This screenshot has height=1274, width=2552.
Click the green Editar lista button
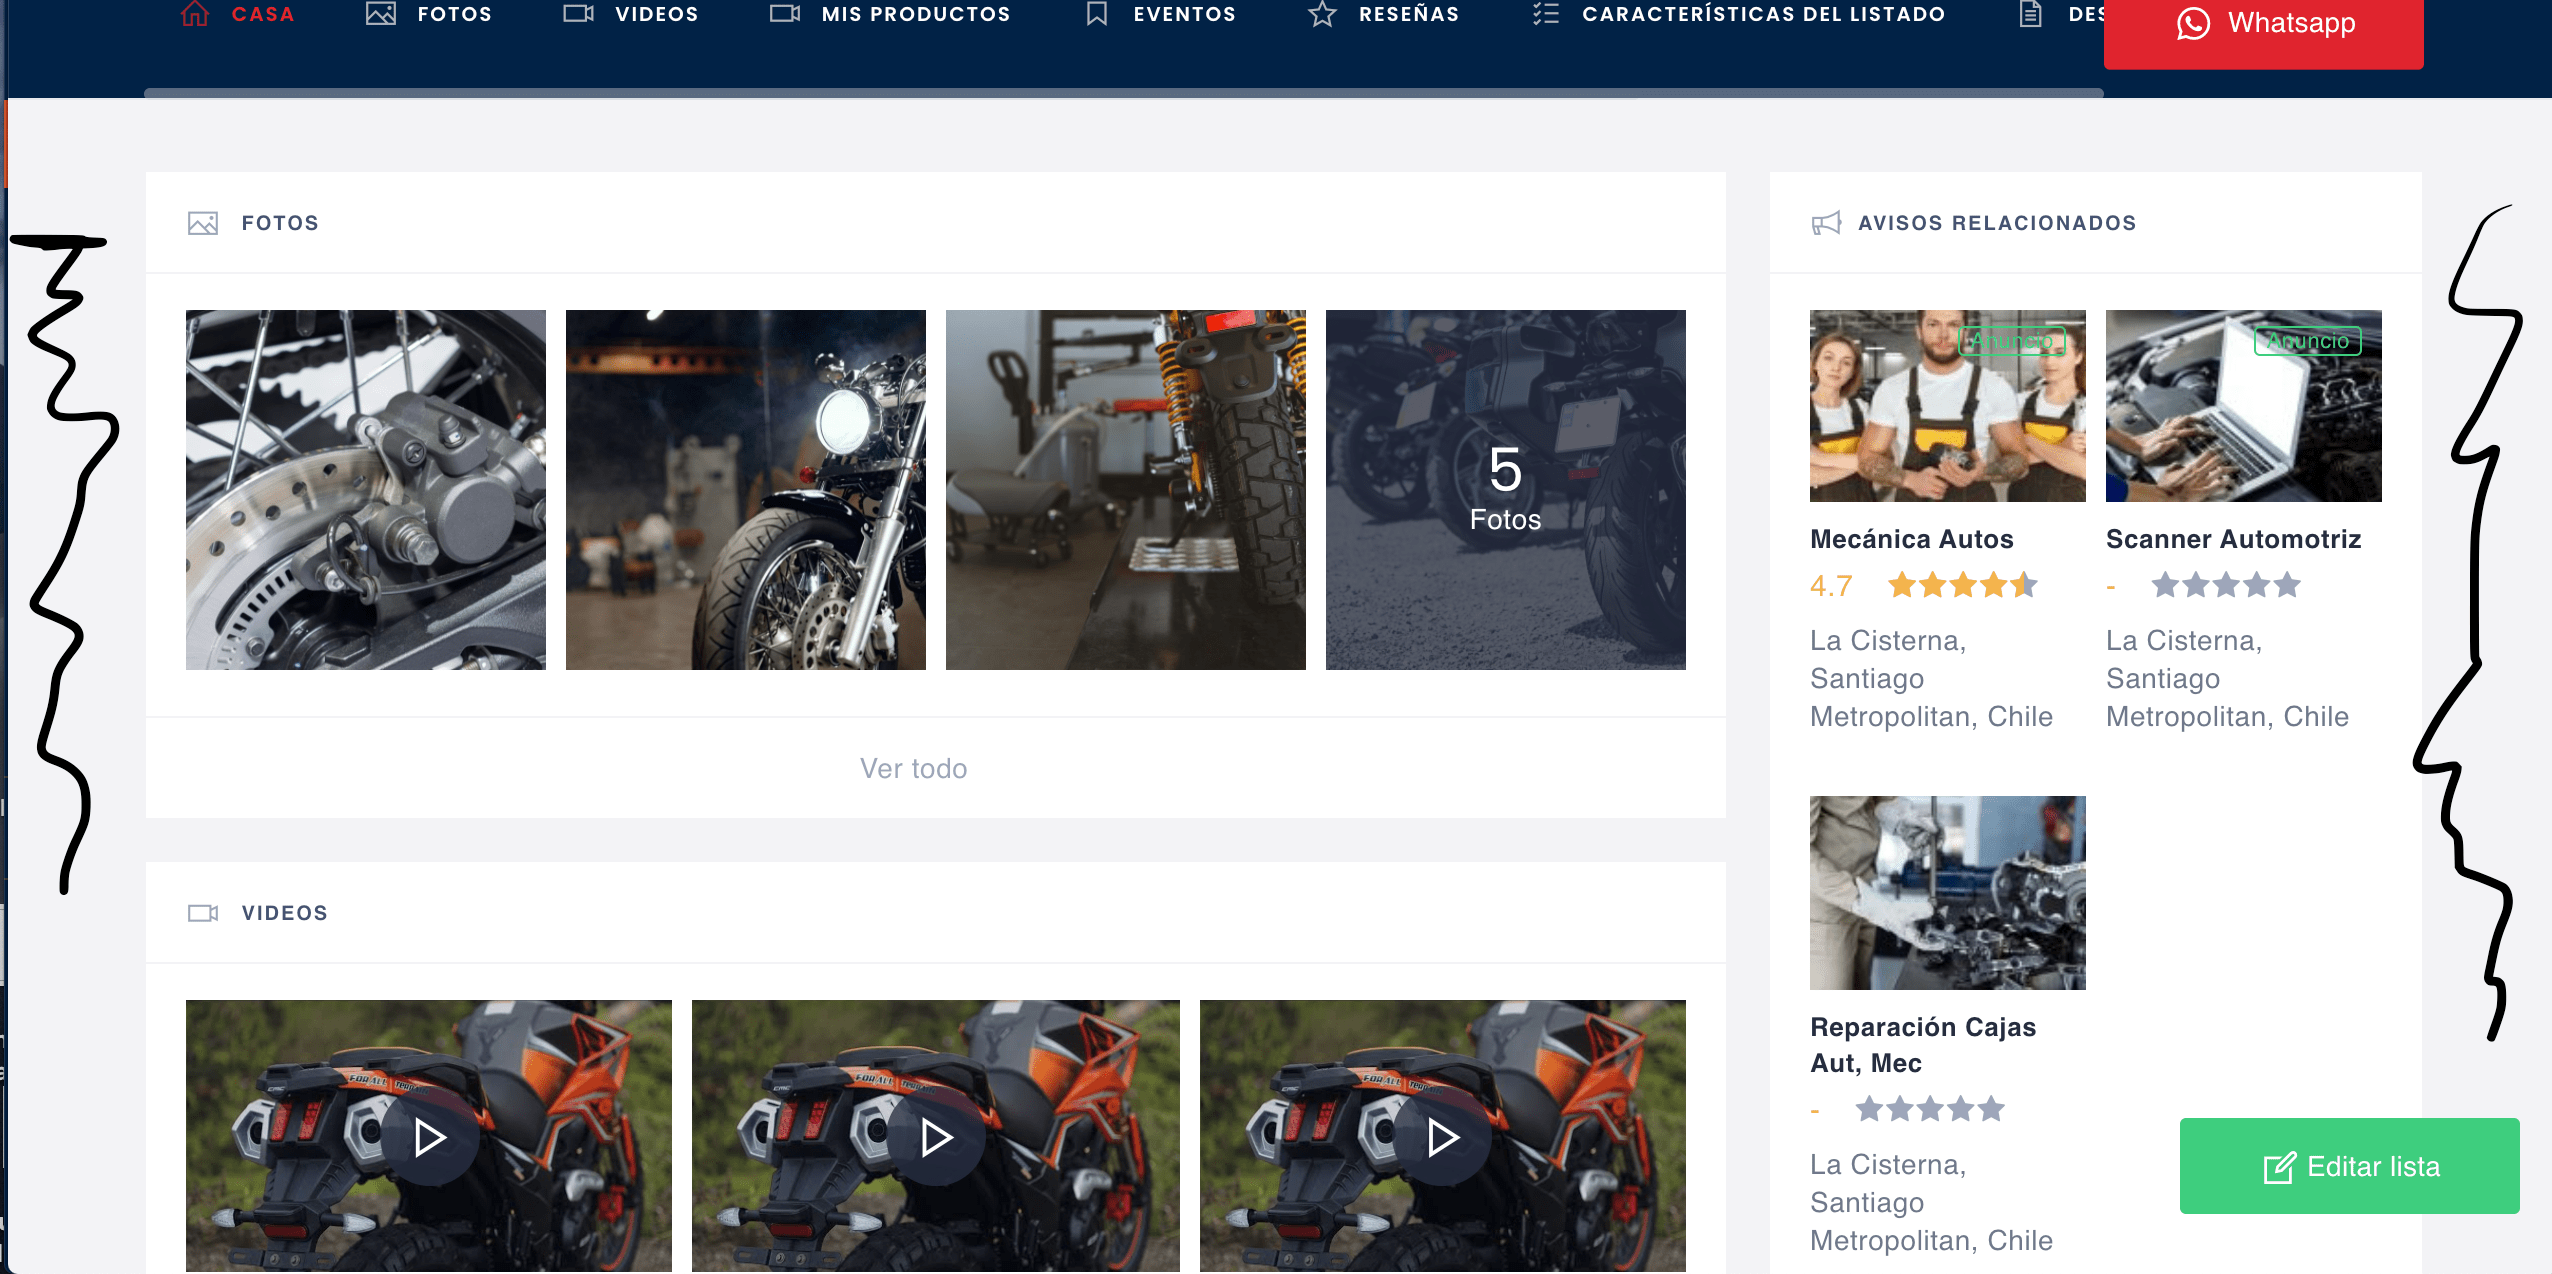[x=2350, y=1166]
